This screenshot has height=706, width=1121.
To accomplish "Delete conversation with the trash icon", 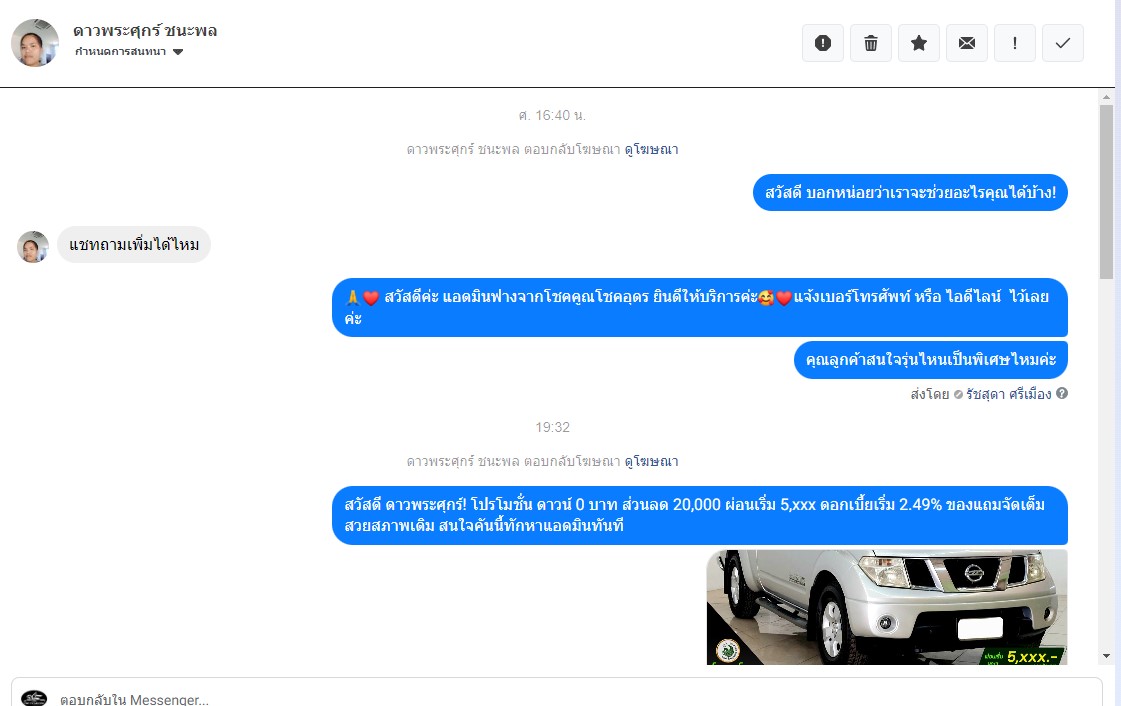I will point(871,43).
